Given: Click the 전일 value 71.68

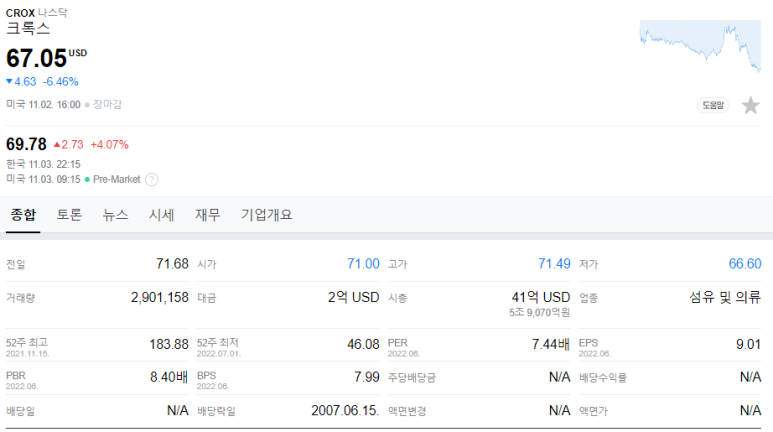Looking at the screenshot, I should (172, 264).
